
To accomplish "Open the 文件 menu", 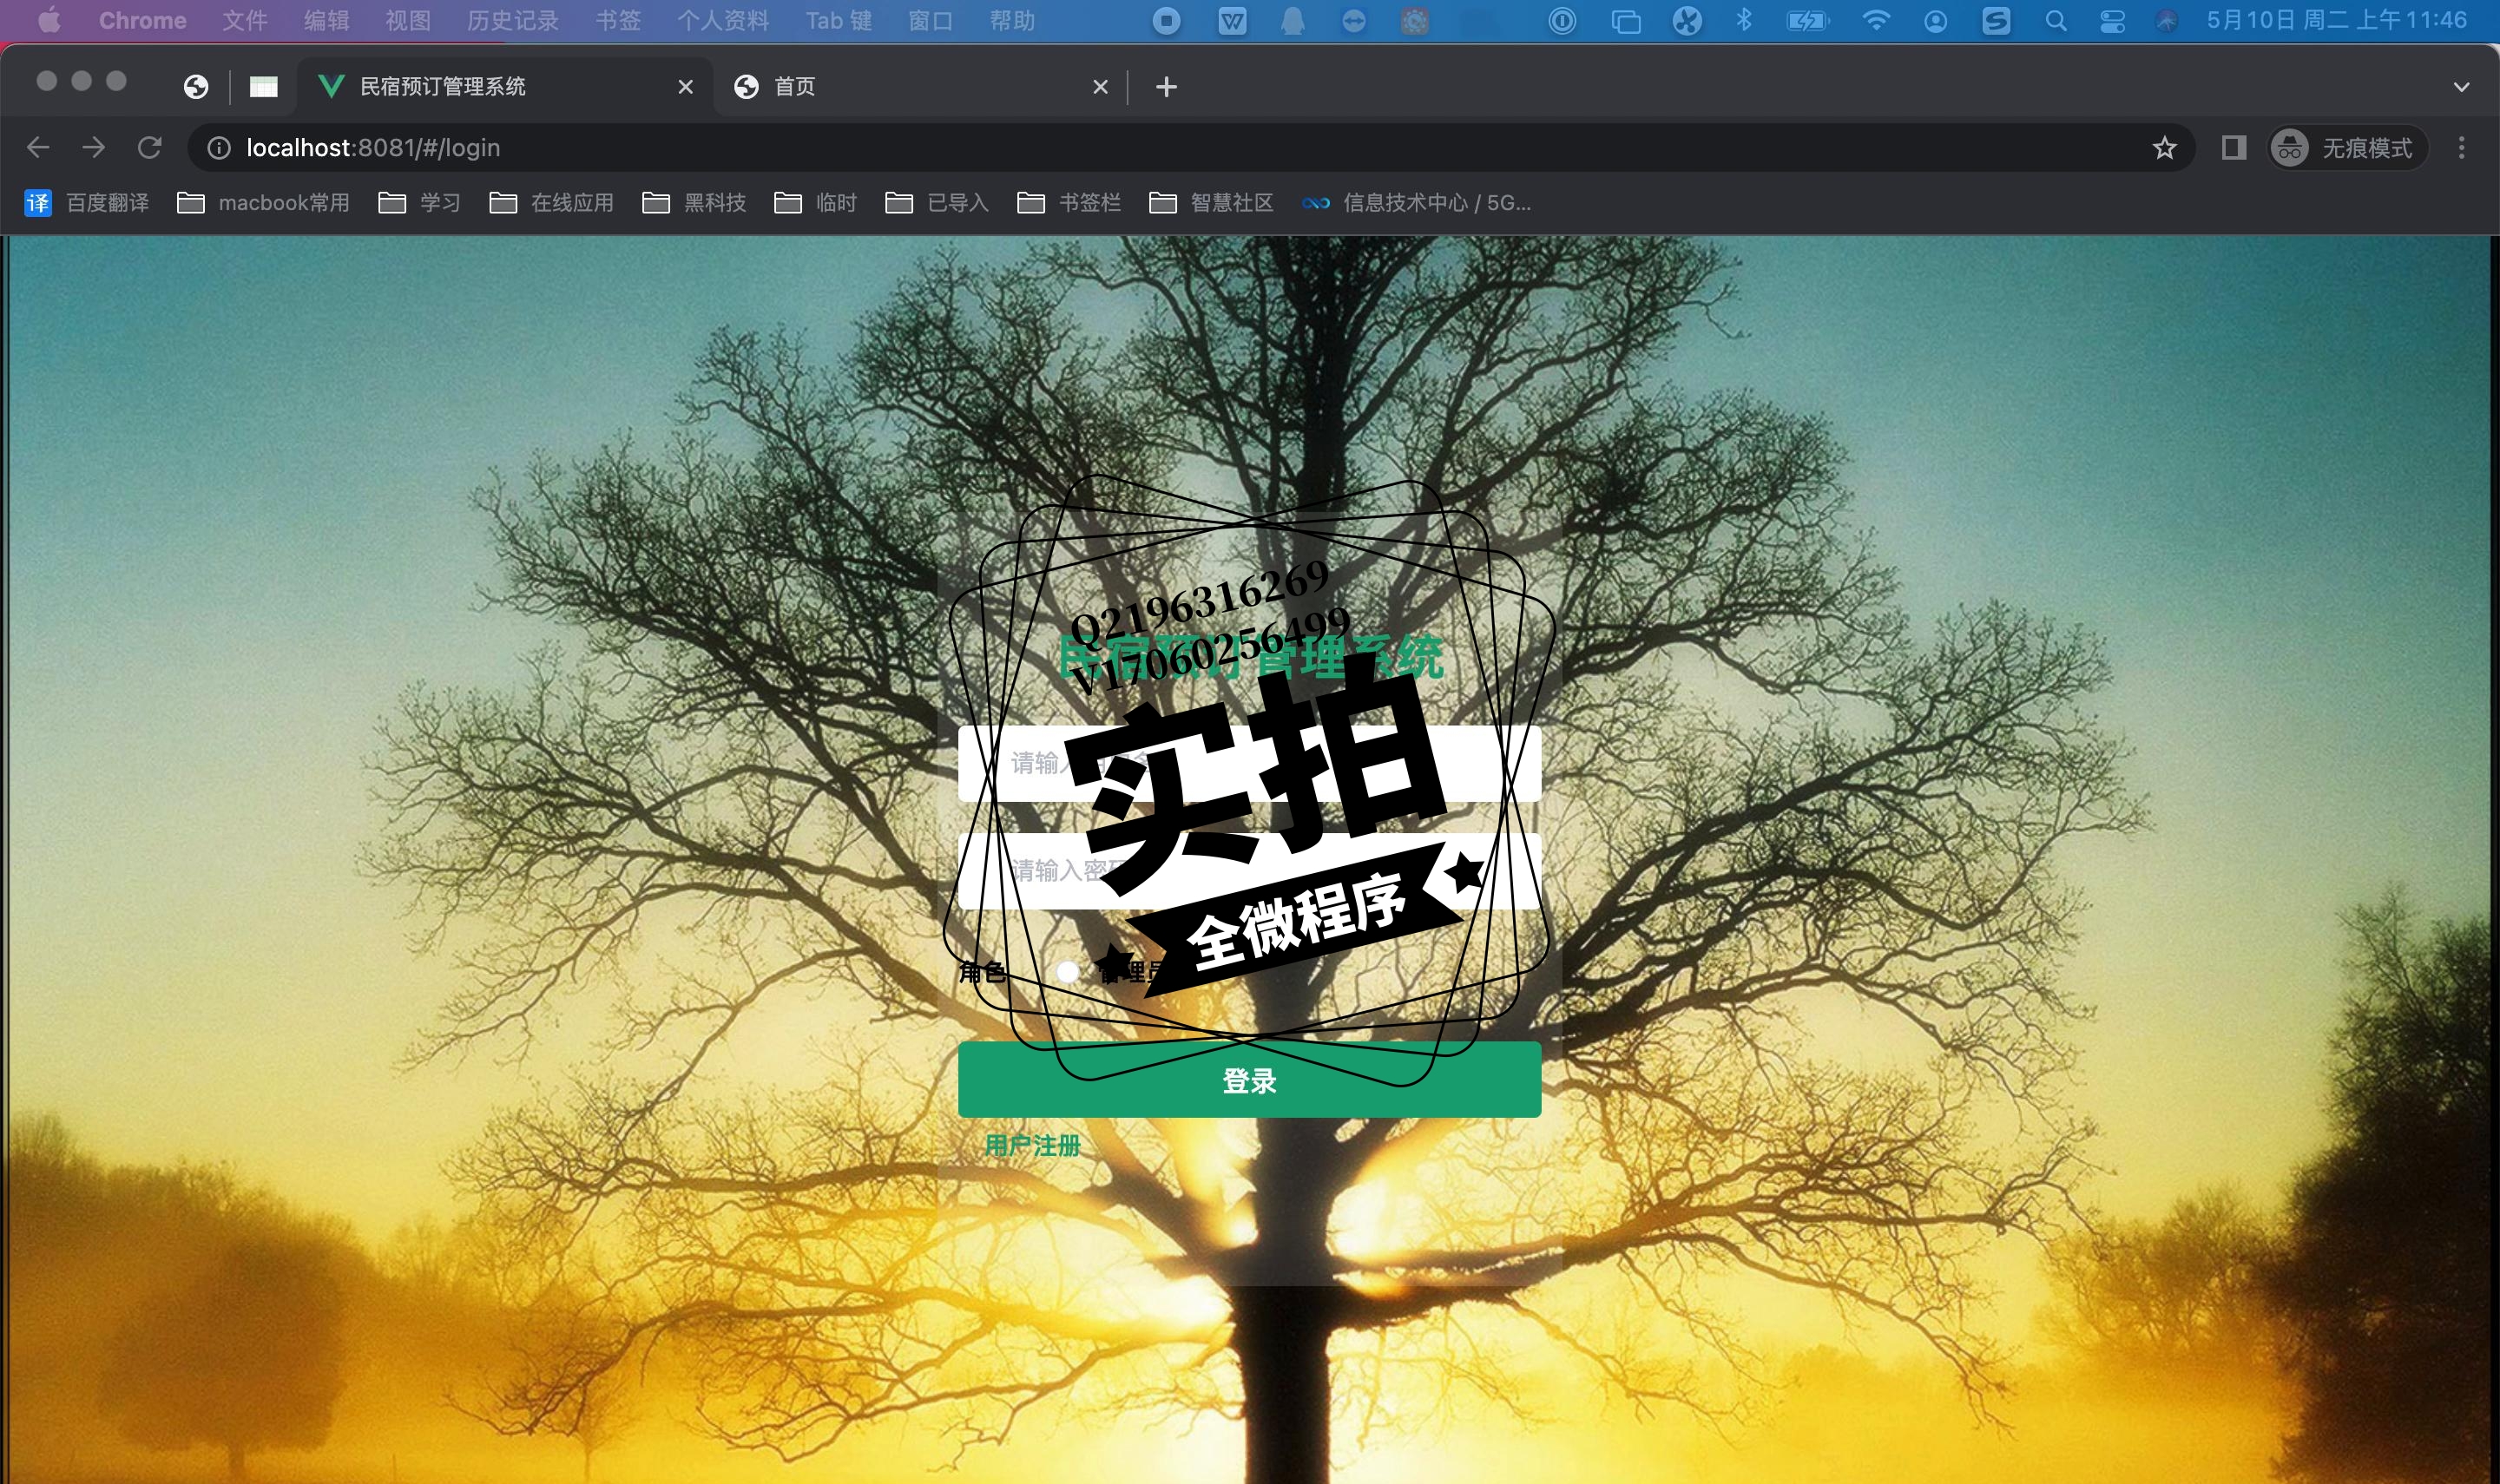I will point(245,20).
